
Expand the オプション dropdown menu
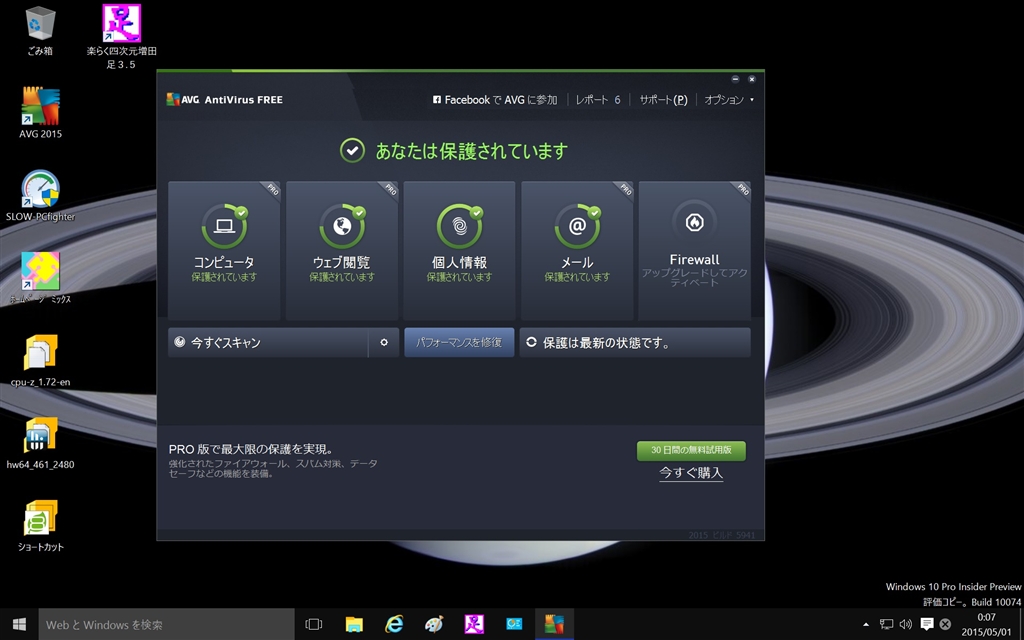729,100
